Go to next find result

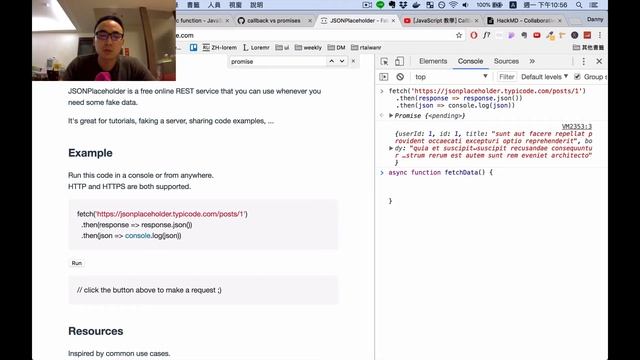point(342,61)
